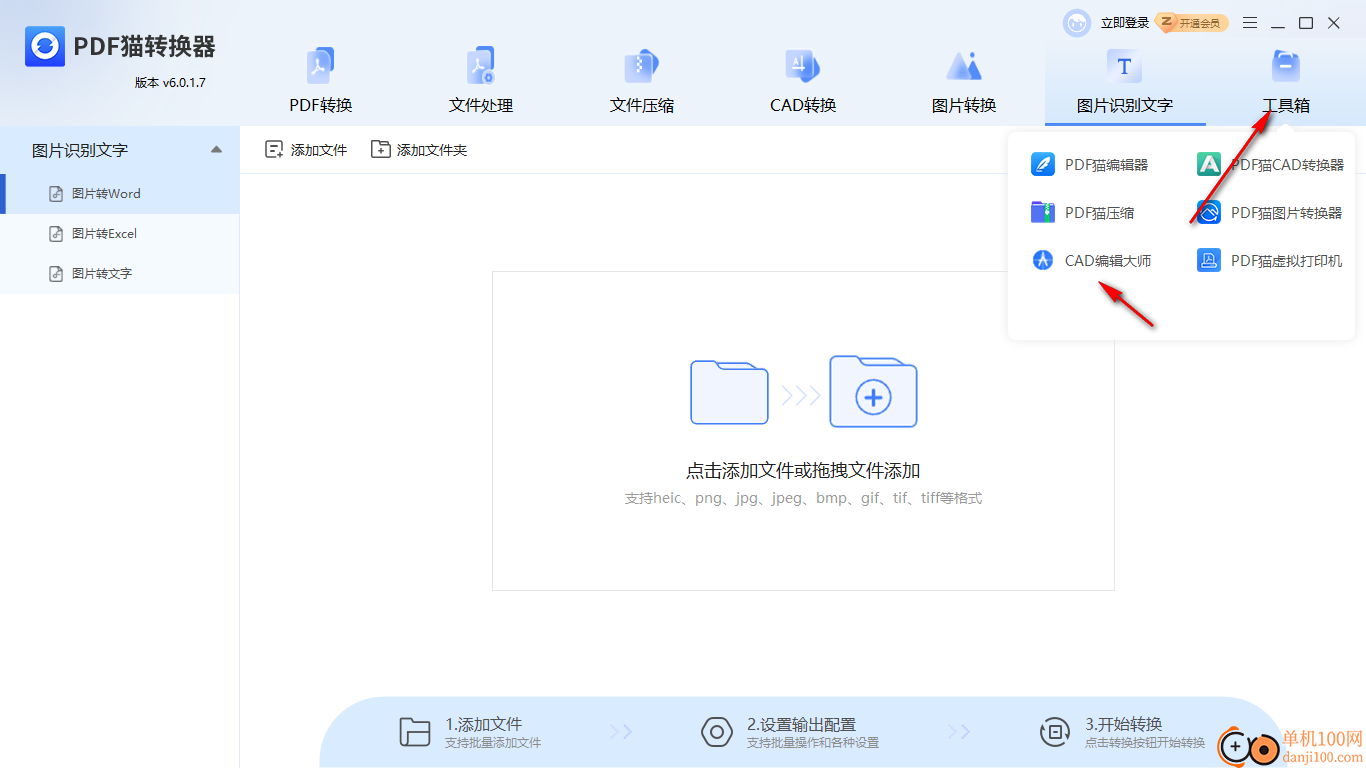Click the 3.开始转换 step icon

click(1055, 732)
